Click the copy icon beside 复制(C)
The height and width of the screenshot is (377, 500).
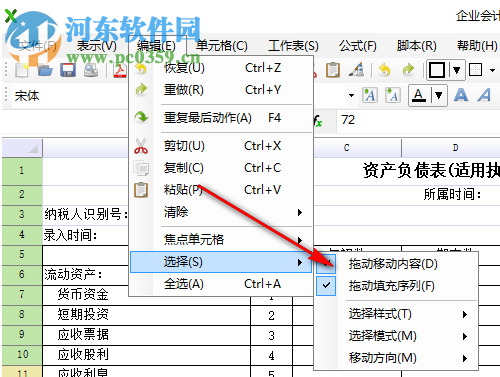click(x=141, y=168)
